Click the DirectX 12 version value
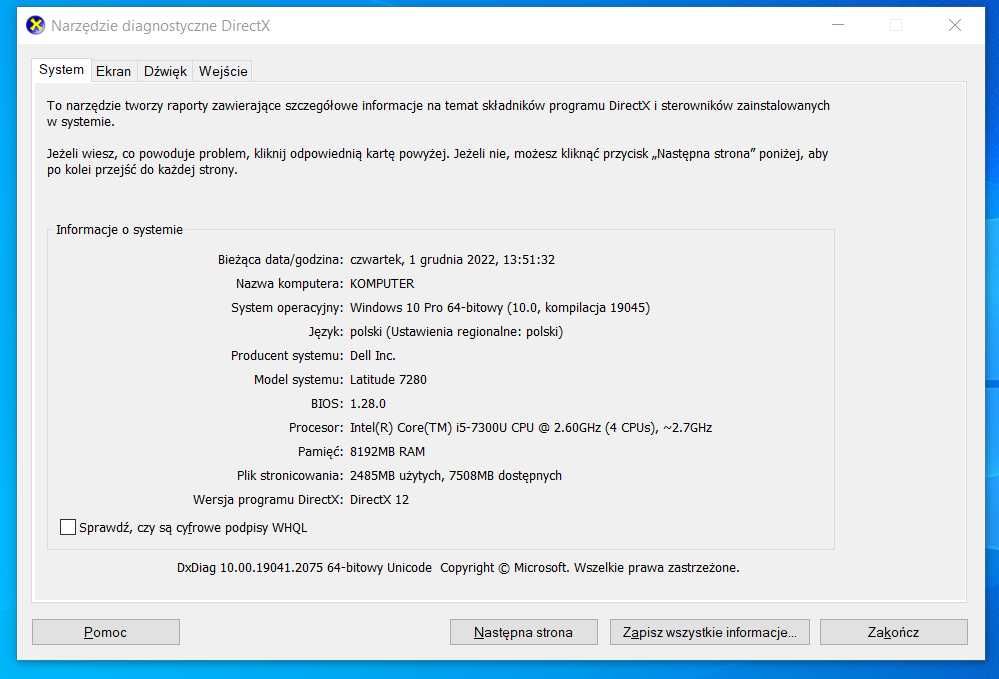Screen dimensions: 999x679 [x=379, y=499]
